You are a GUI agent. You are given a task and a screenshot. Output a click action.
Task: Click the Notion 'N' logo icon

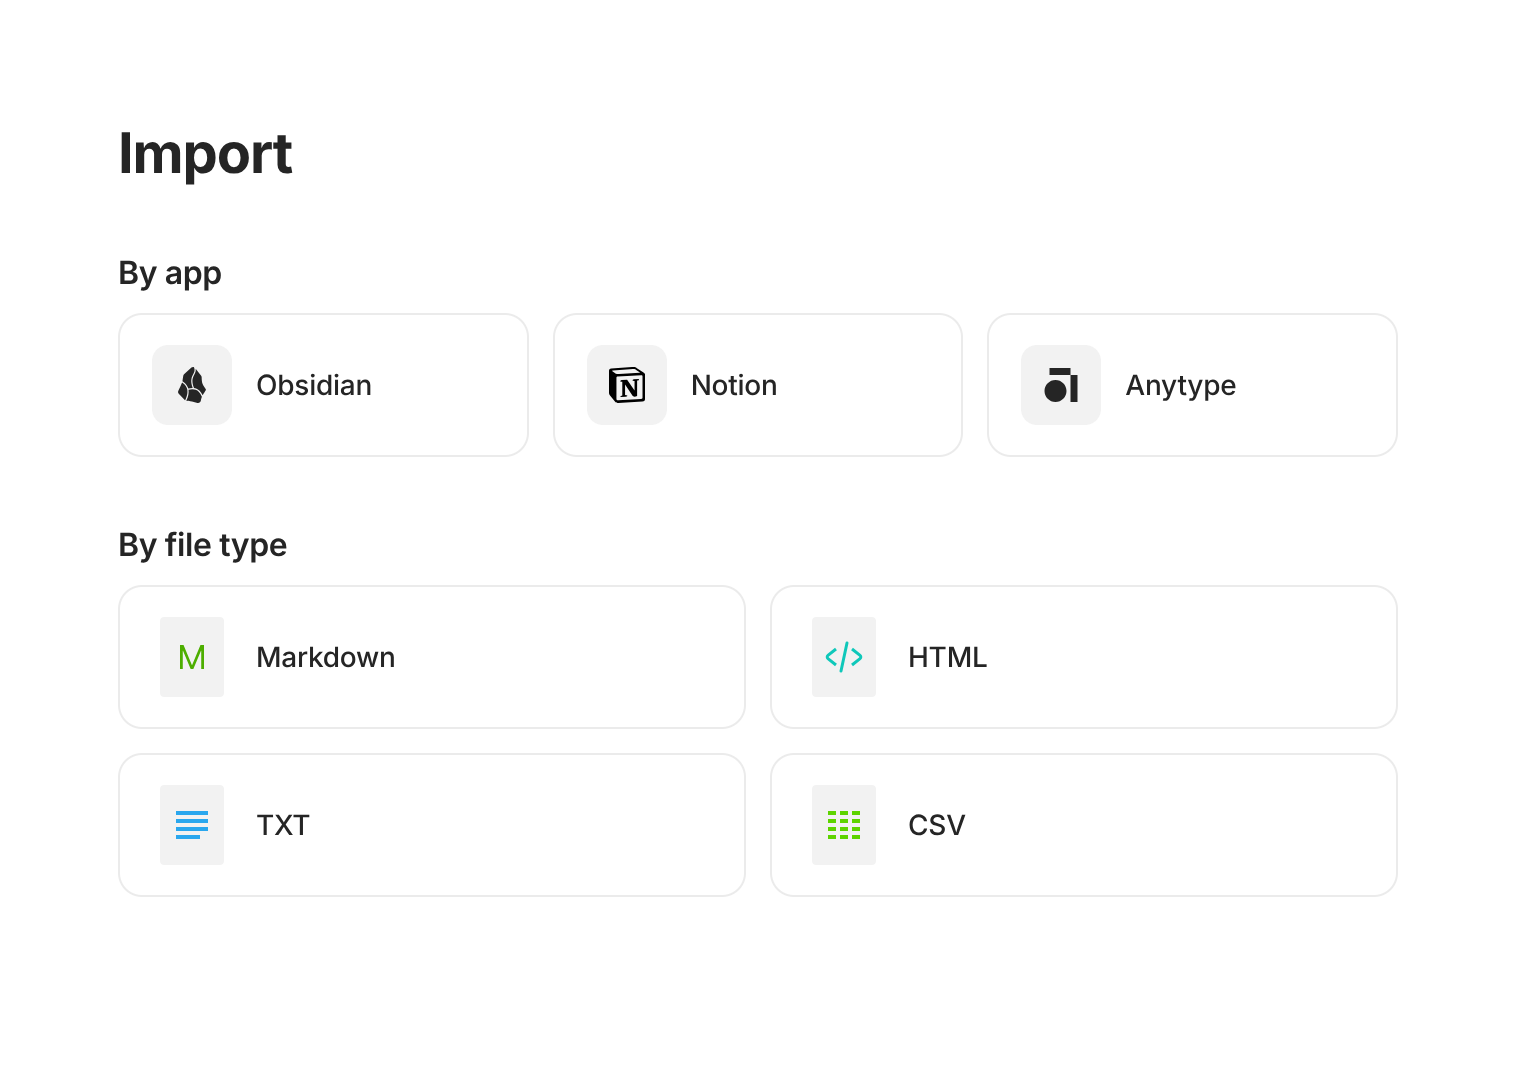point(627,385)
